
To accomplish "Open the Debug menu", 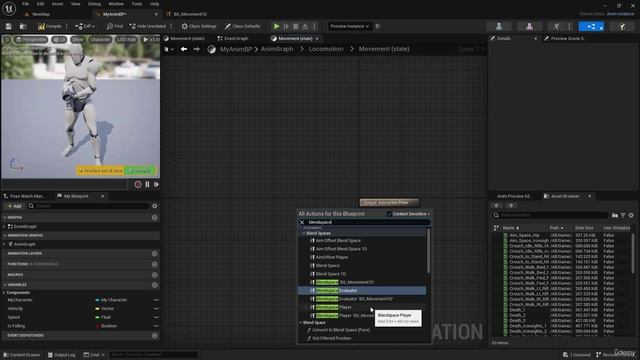I will tap(94, 4).
